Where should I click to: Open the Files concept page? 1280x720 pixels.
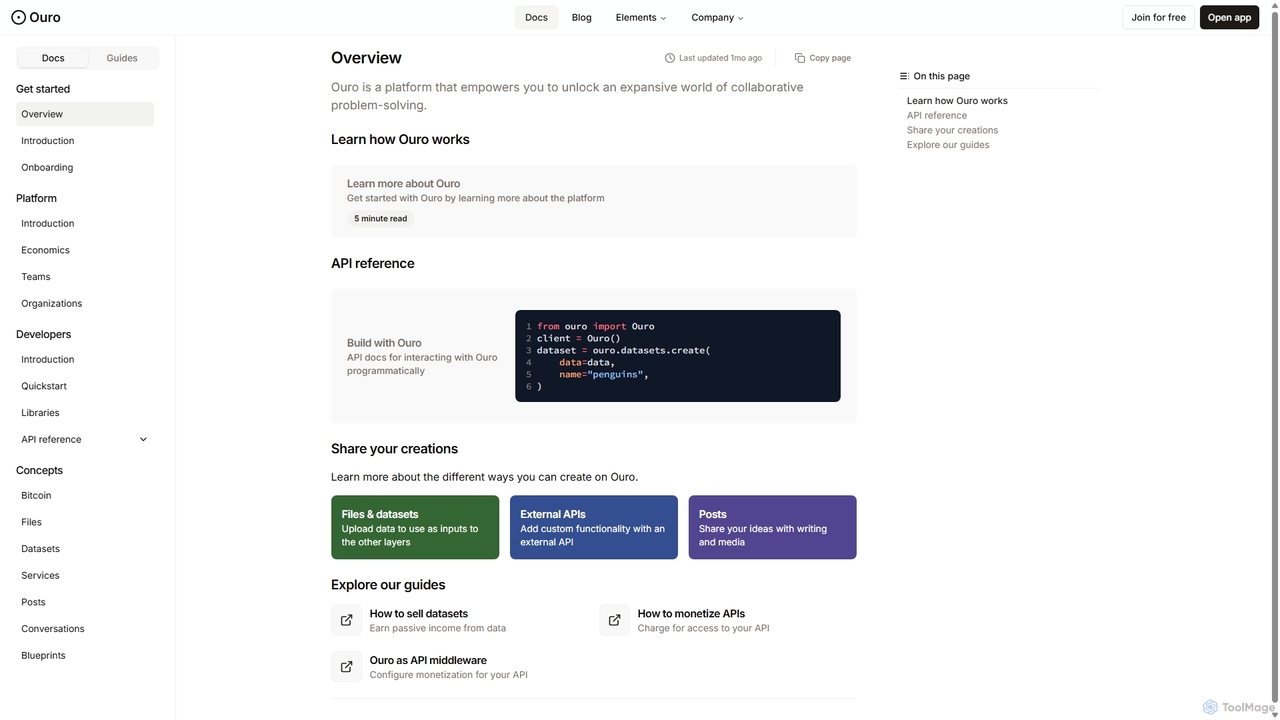(85, 522)
